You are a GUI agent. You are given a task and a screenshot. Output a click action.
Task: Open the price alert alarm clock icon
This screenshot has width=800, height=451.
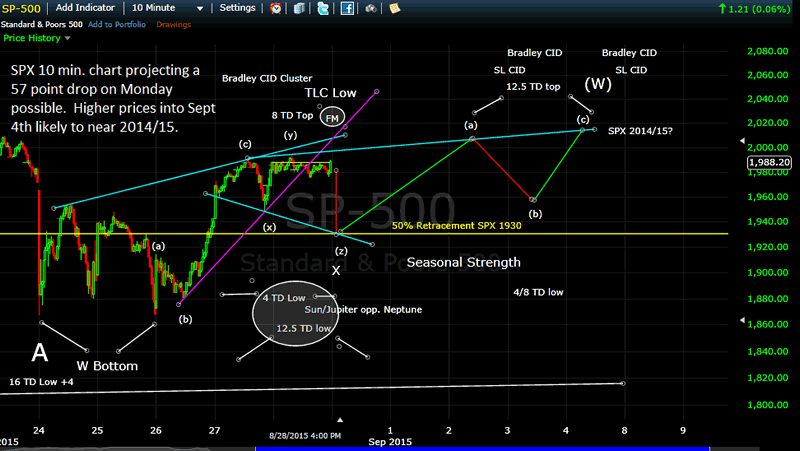[276, 8]
